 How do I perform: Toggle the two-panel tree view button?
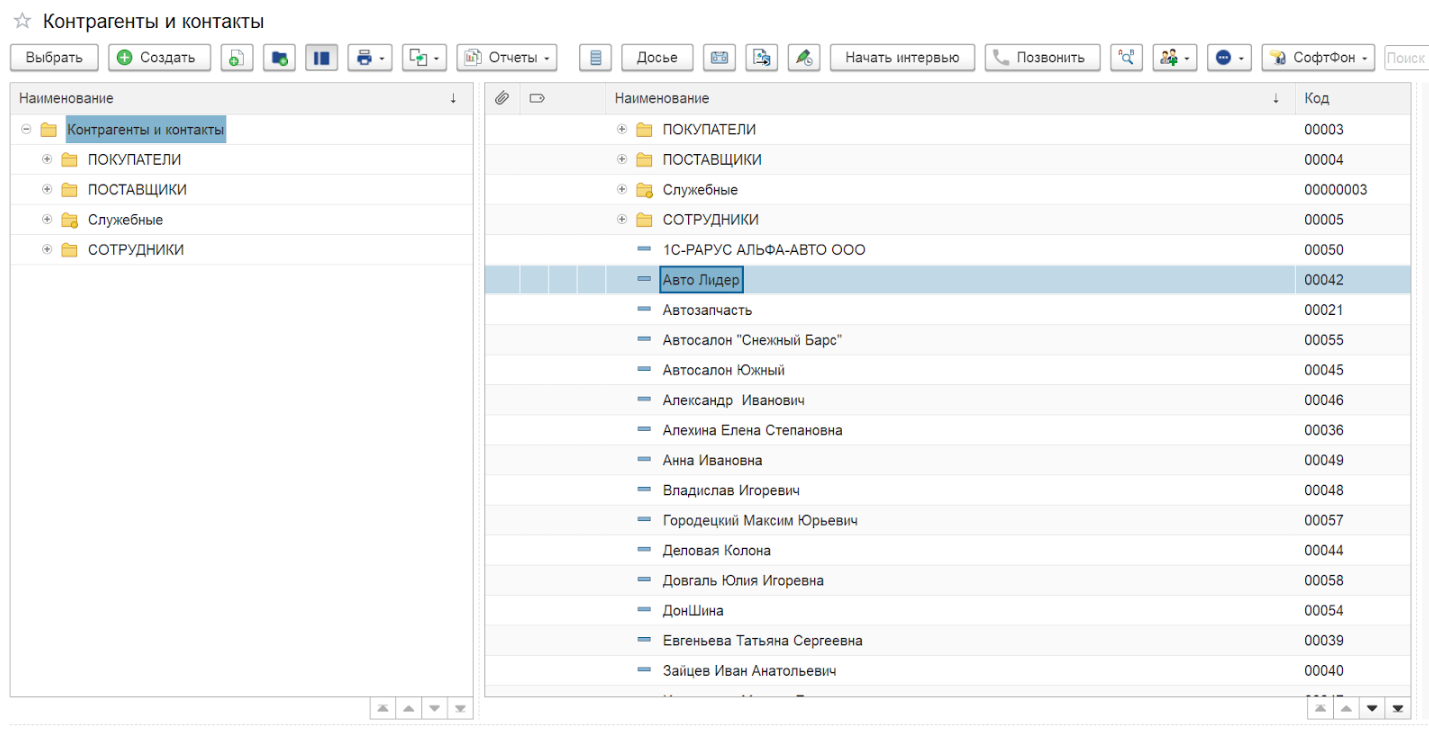click(321, 58)
